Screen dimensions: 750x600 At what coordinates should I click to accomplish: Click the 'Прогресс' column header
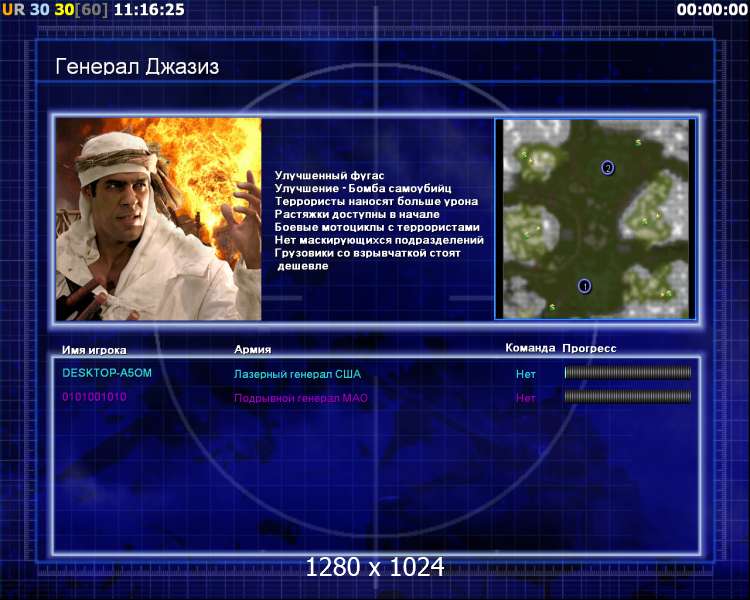589,348
